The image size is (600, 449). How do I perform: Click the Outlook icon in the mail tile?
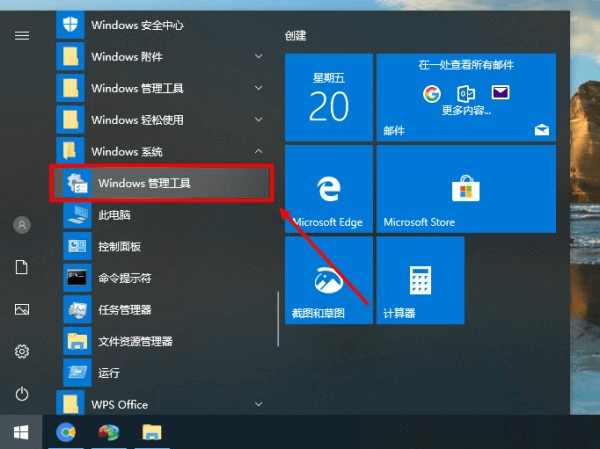466,93
